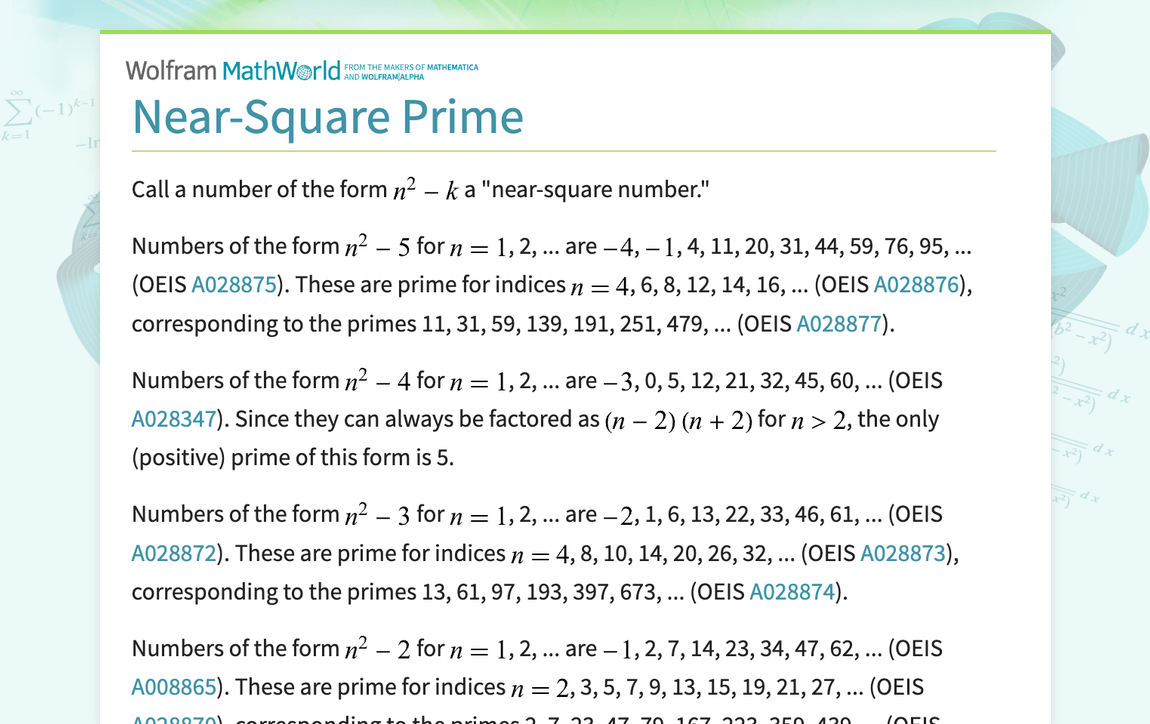Click the Near-Square Prime page title

pos(328,117)
